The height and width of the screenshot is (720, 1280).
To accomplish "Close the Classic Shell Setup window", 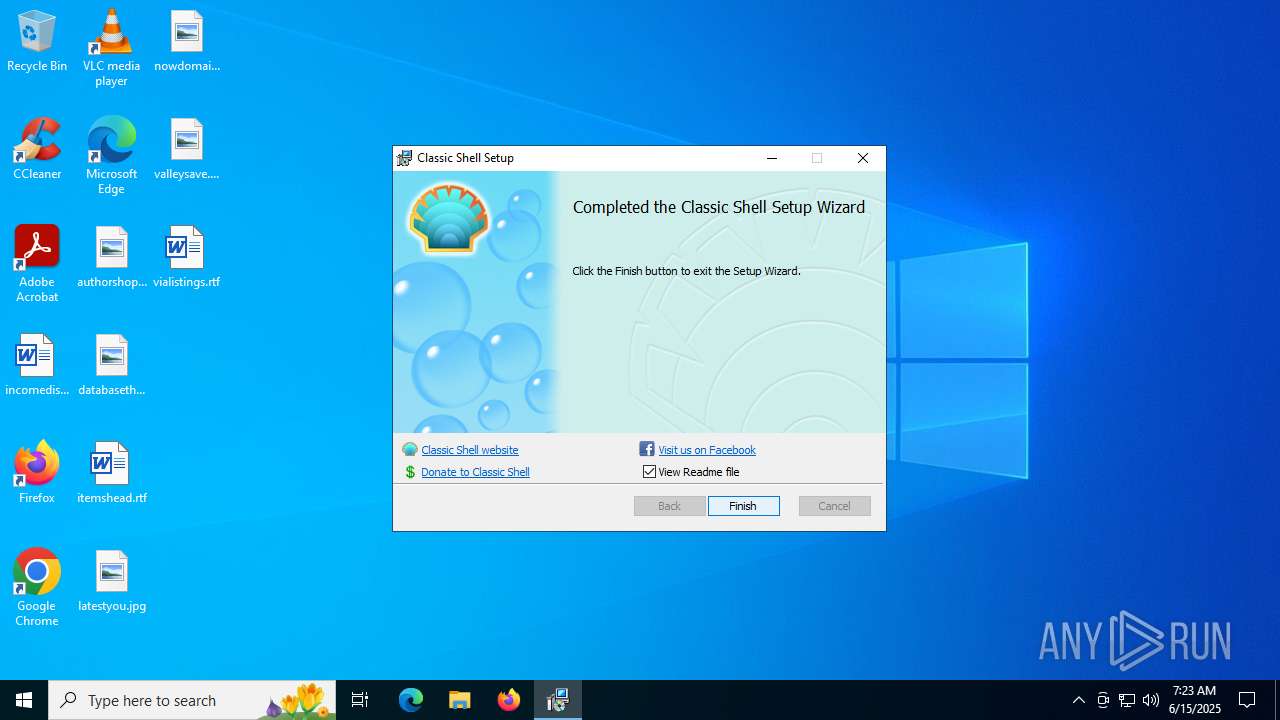I will point(863,158).
